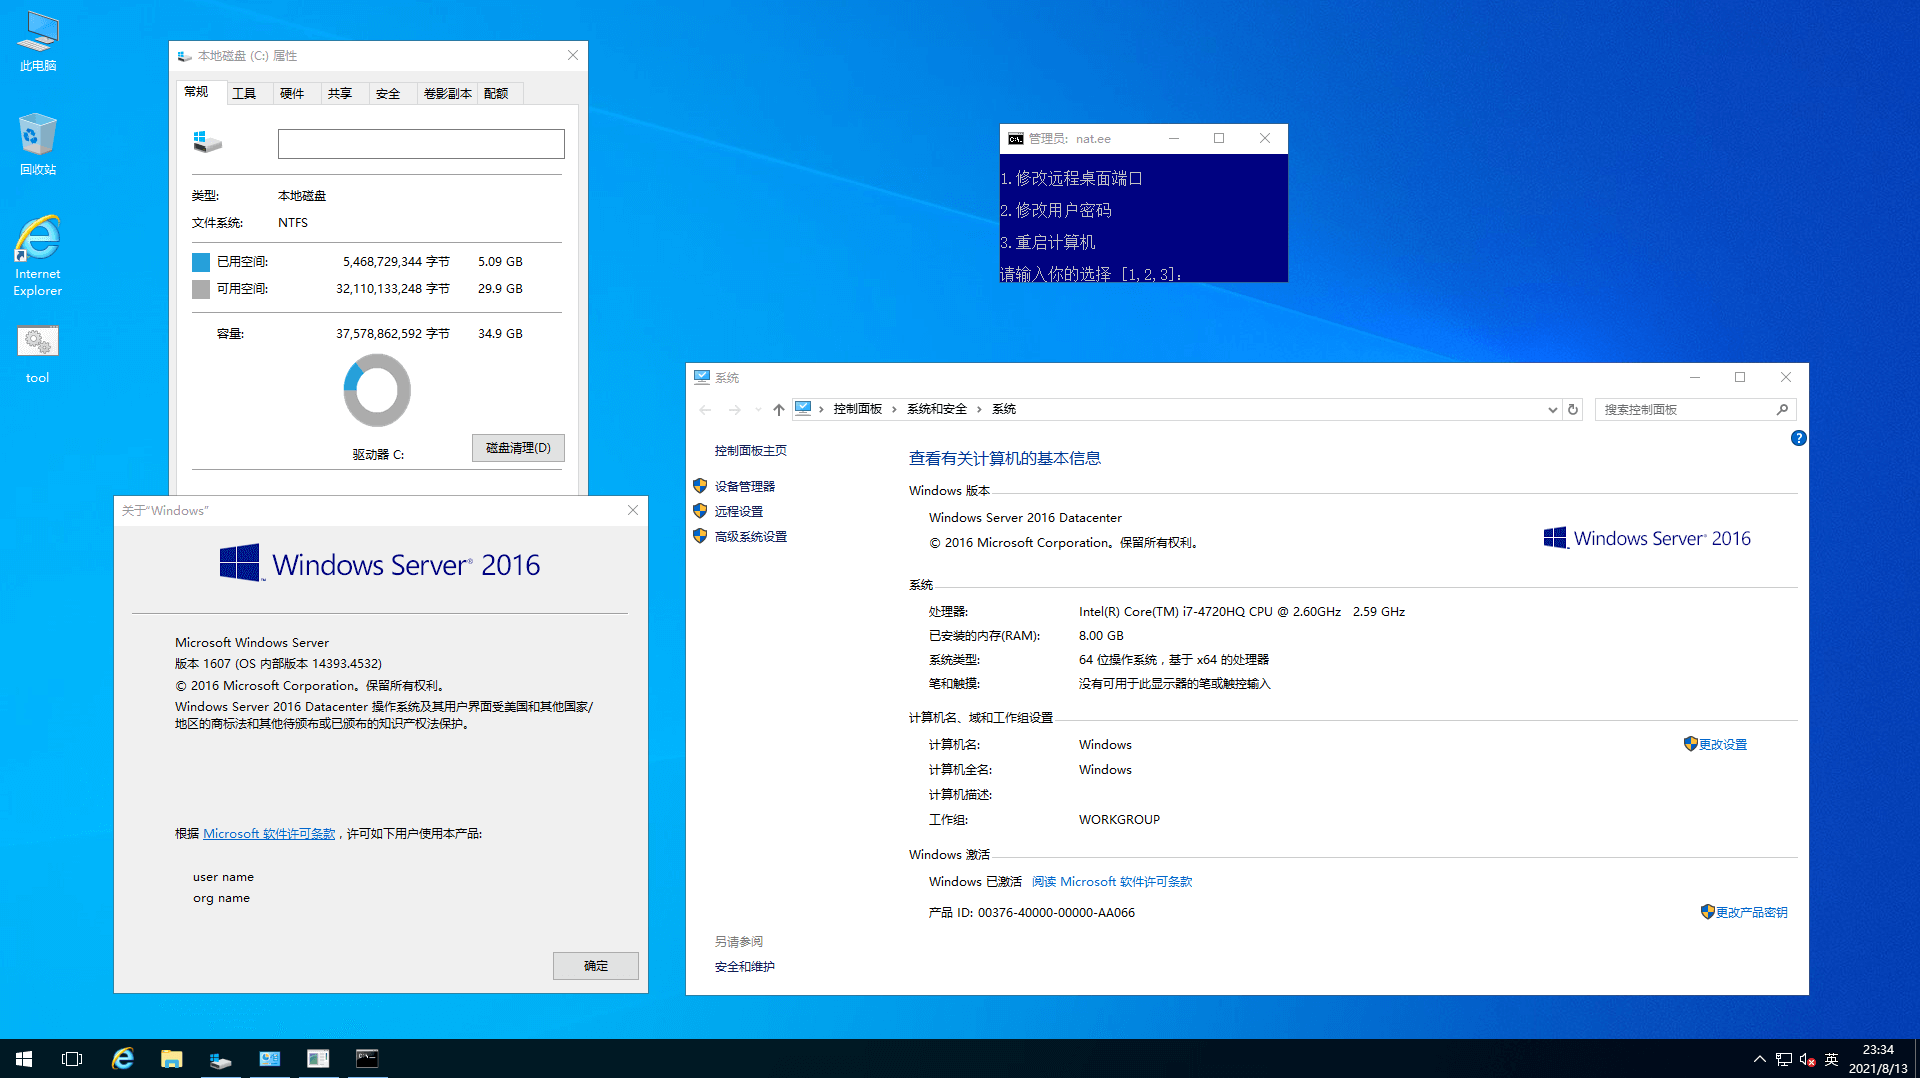The width and height of the screenshot is (1920, 1078).
Task: Click the used space blue color swatch
Action: point(201,262)
